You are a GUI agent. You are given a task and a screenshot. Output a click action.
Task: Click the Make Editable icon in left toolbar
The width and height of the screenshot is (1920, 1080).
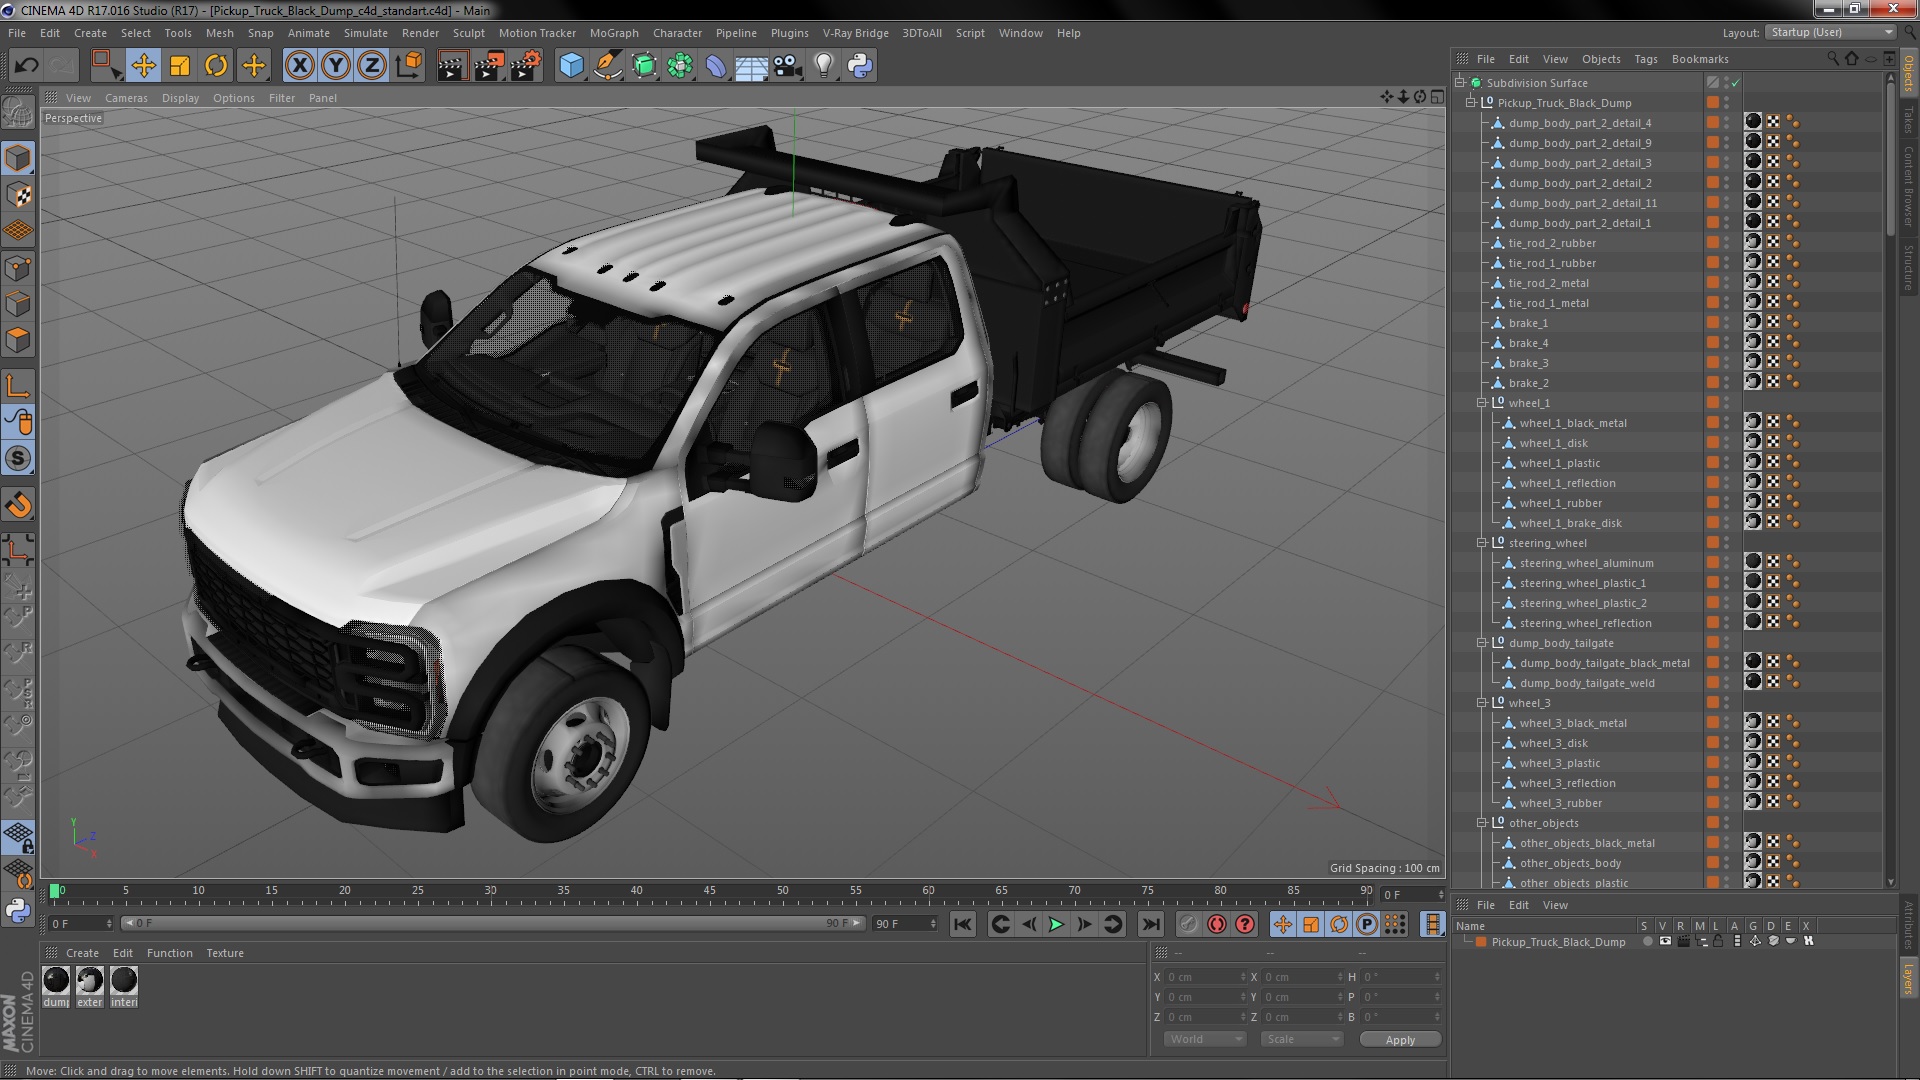[x=18, y=112]
